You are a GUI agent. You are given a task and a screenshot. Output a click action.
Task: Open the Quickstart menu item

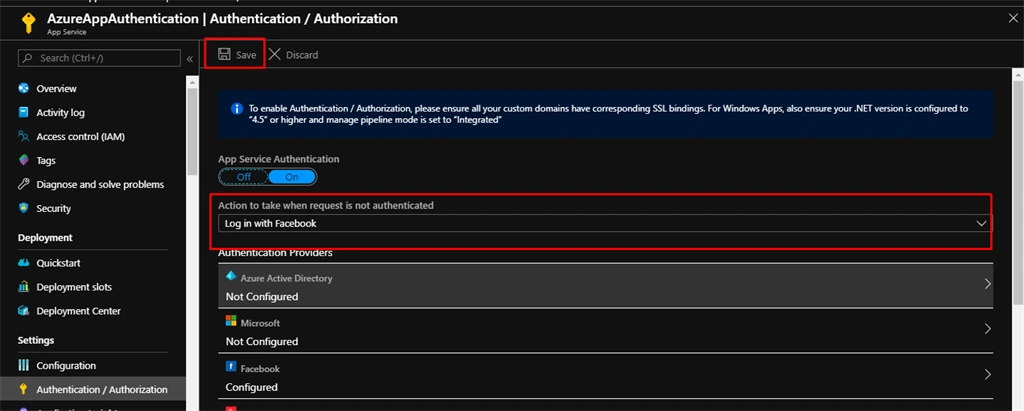click(59, 263)
